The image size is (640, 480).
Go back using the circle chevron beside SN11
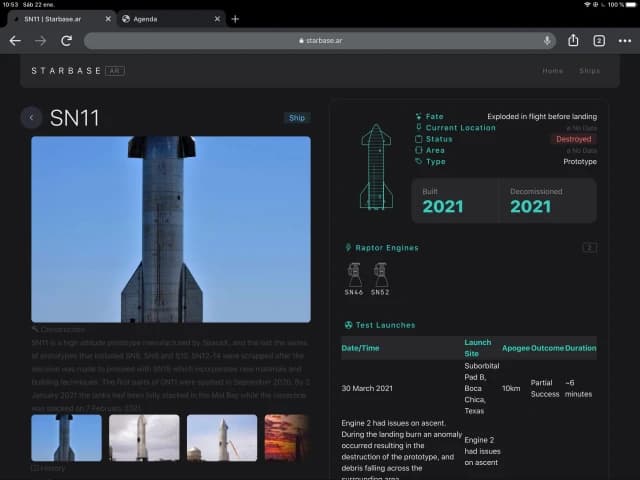tap(31, 118)
